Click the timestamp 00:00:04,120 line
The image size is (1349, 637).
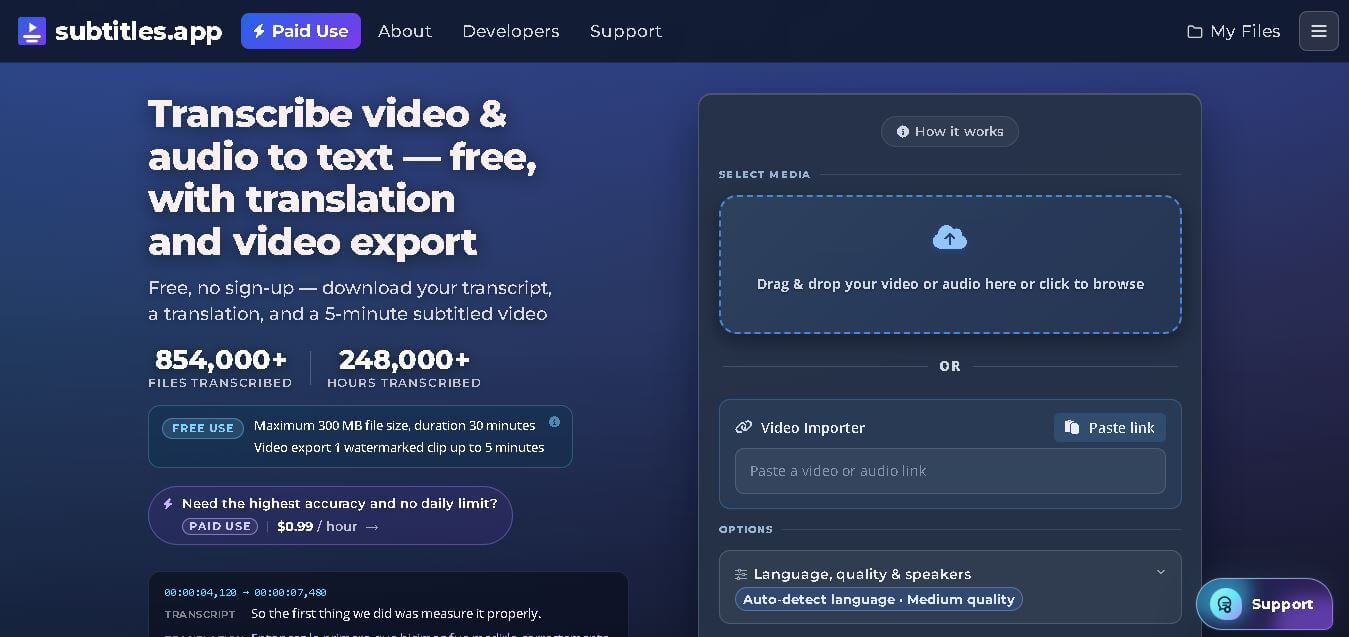(x=245, y=592)
